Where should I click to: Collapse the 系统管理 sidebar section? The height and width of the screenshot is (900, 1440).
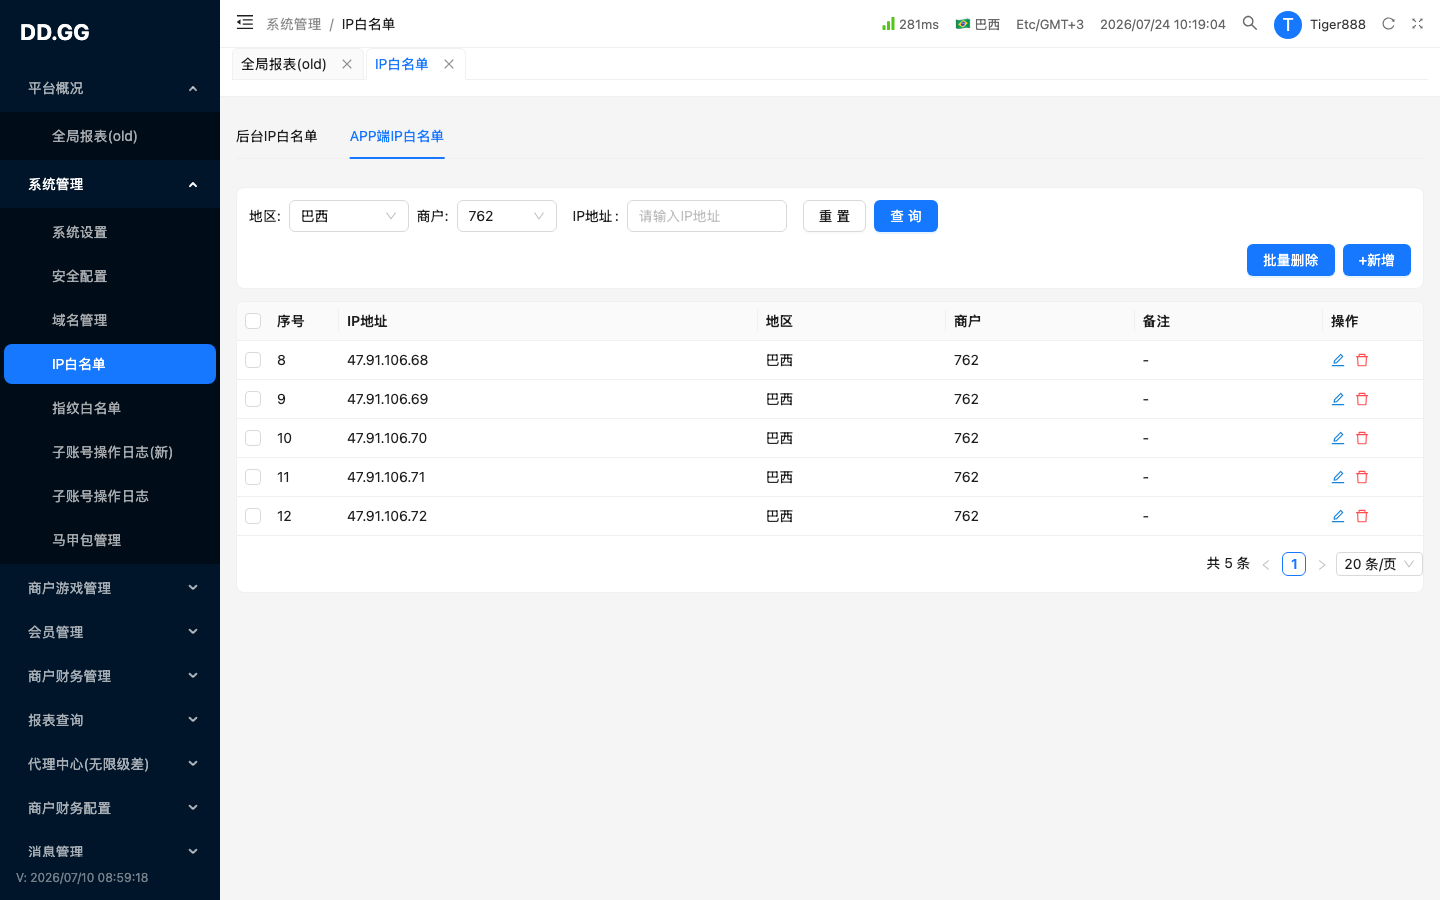(110, 184)
